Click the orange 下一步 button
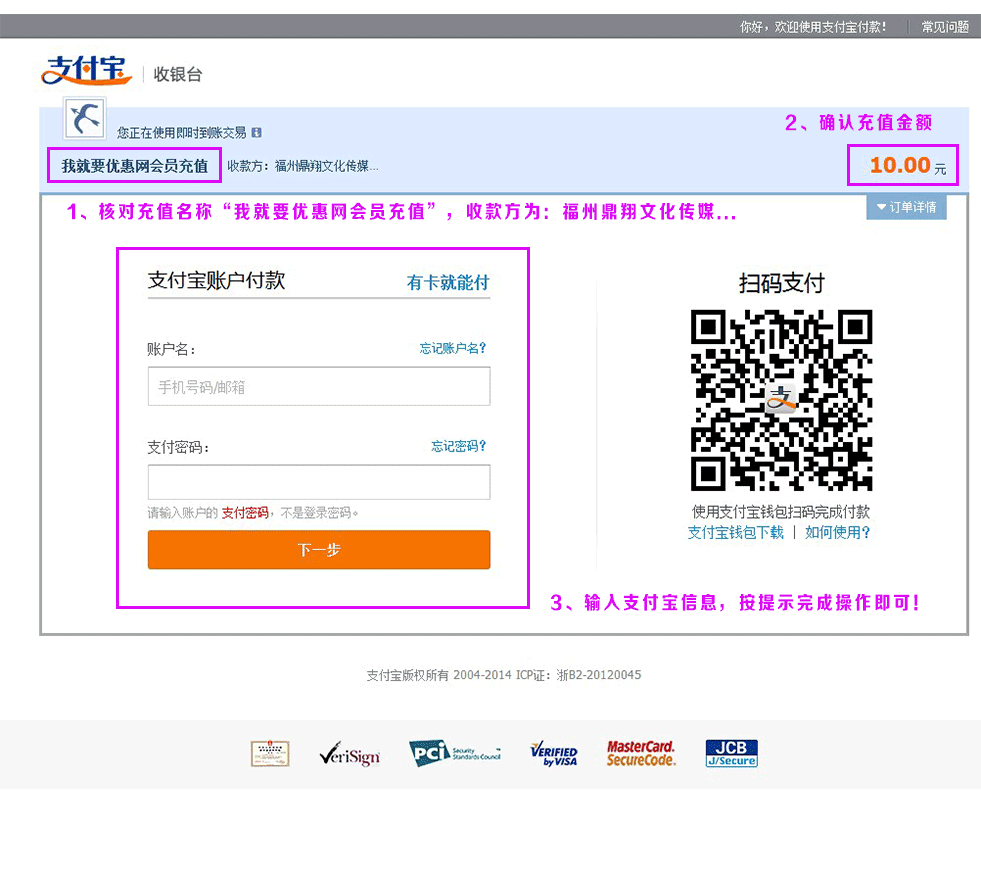981x885 pixels. click(x=319, y=550)
